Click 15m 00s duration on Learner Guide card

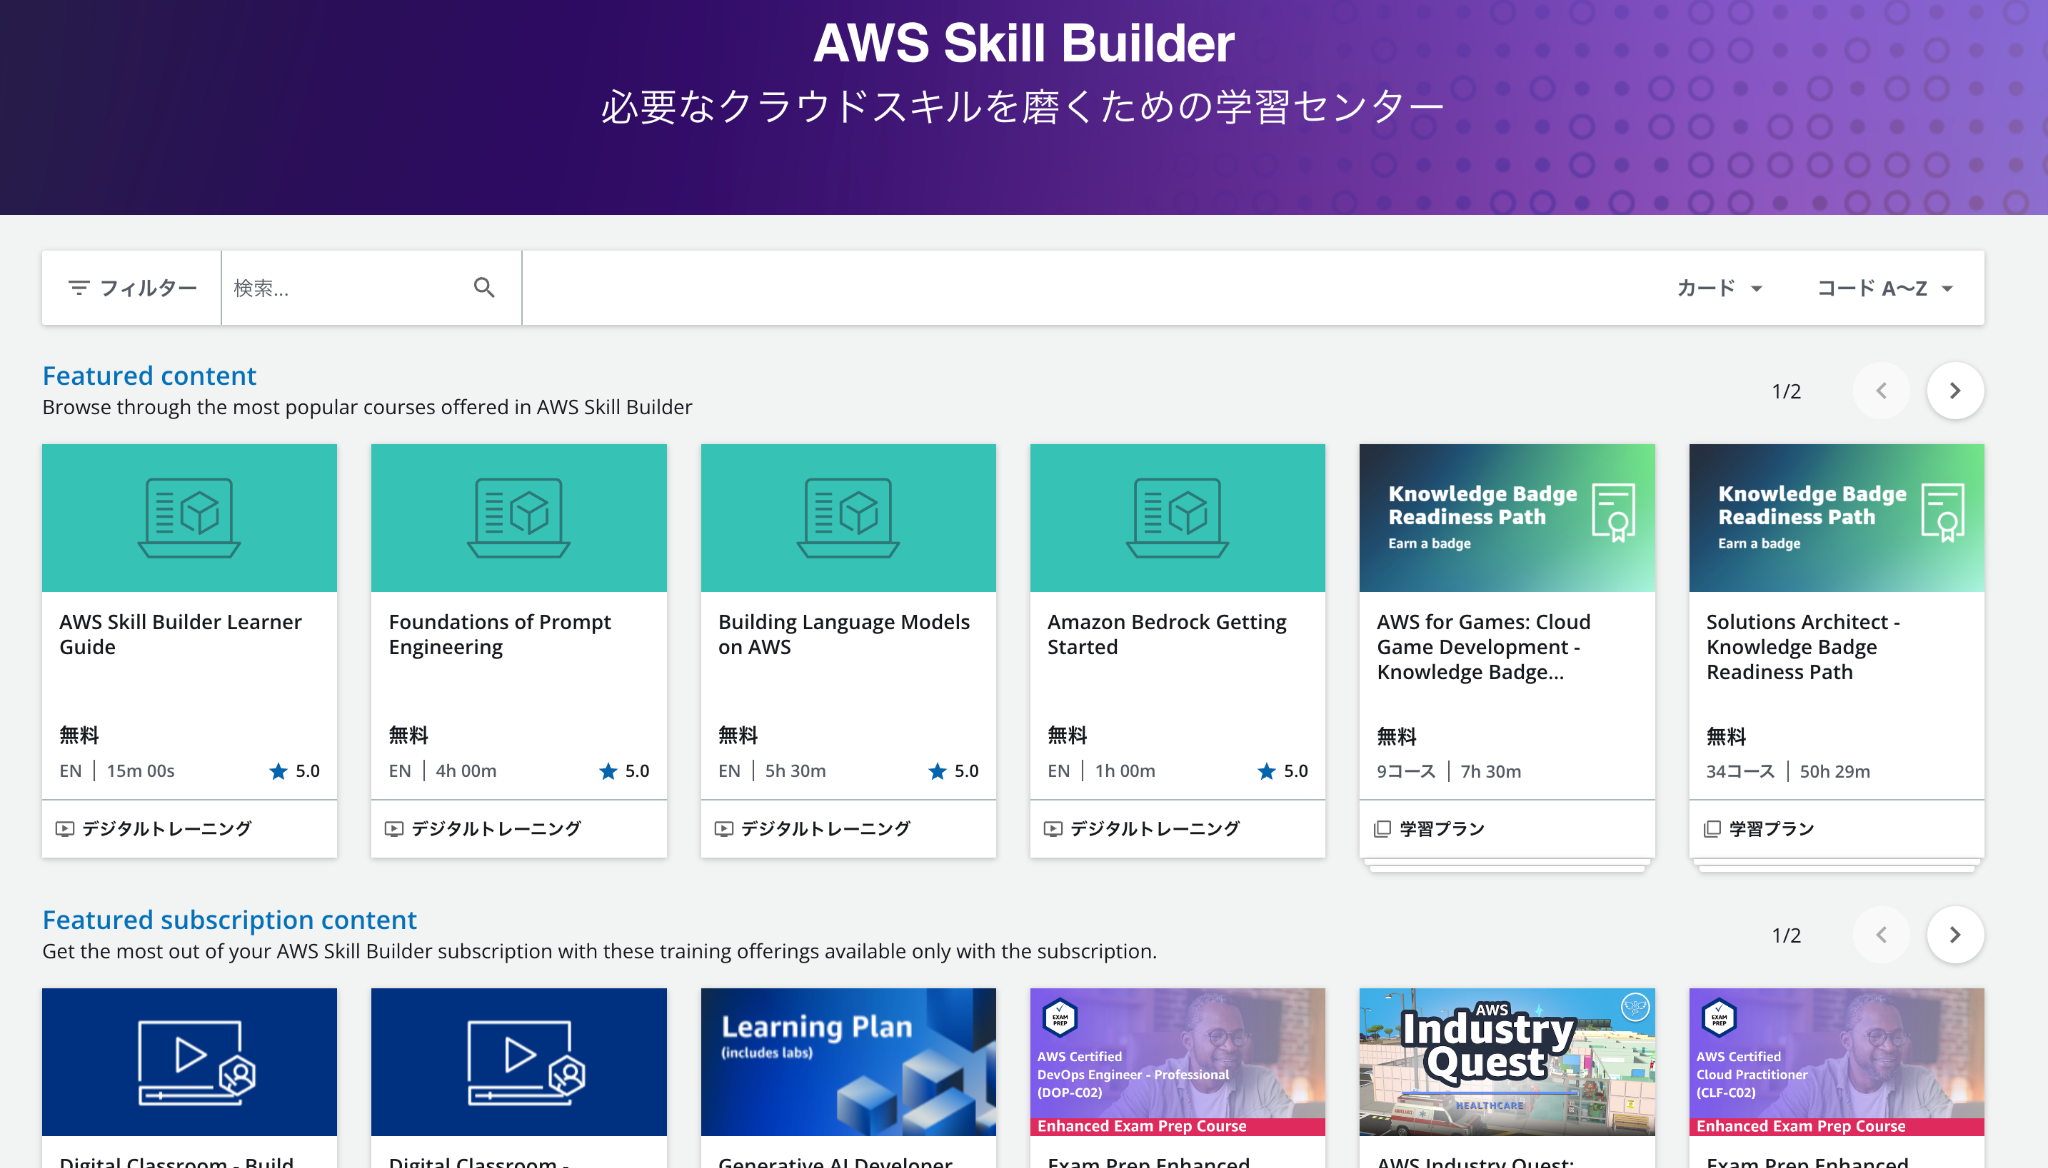click(141, 771)
